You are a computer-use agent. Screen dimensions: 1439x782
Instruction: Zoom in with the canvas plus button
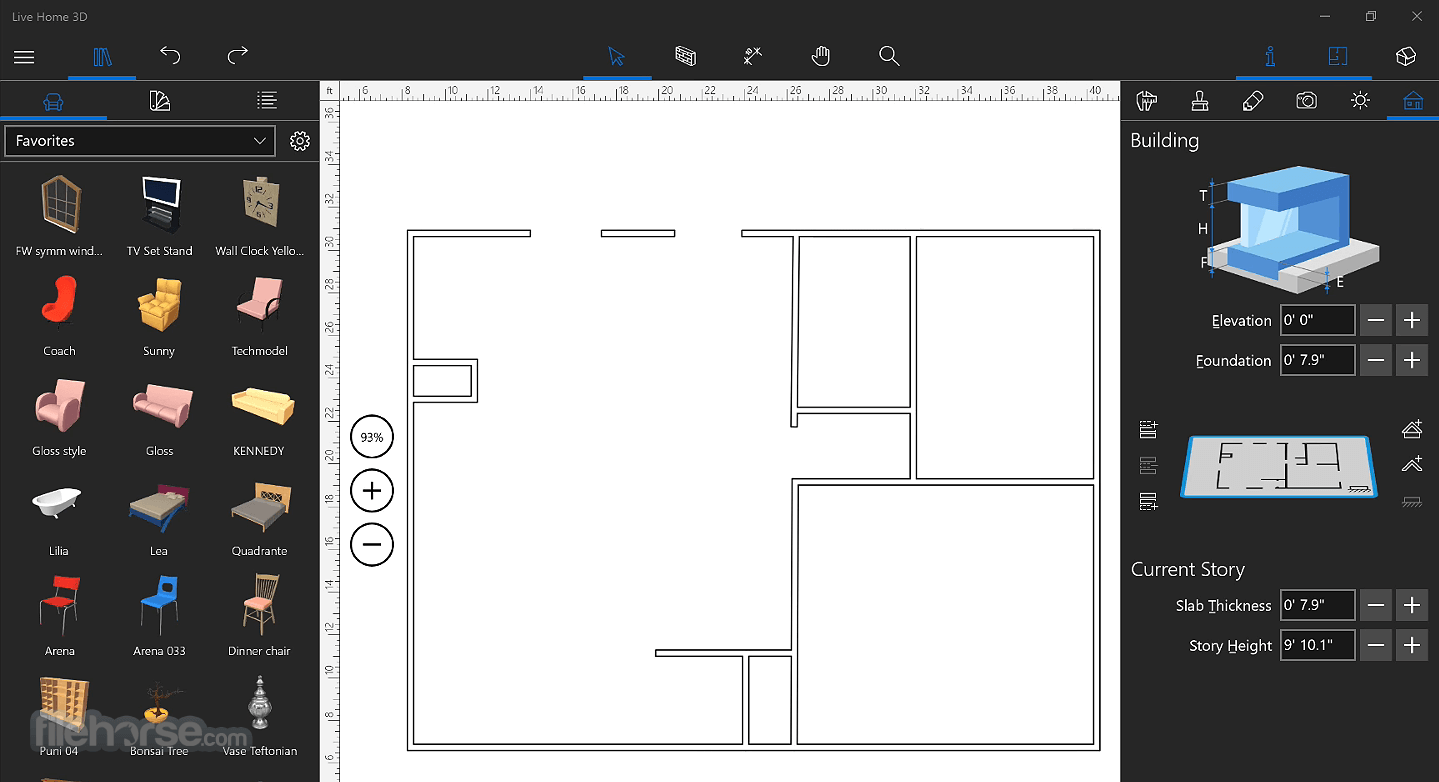pos(372,491)
